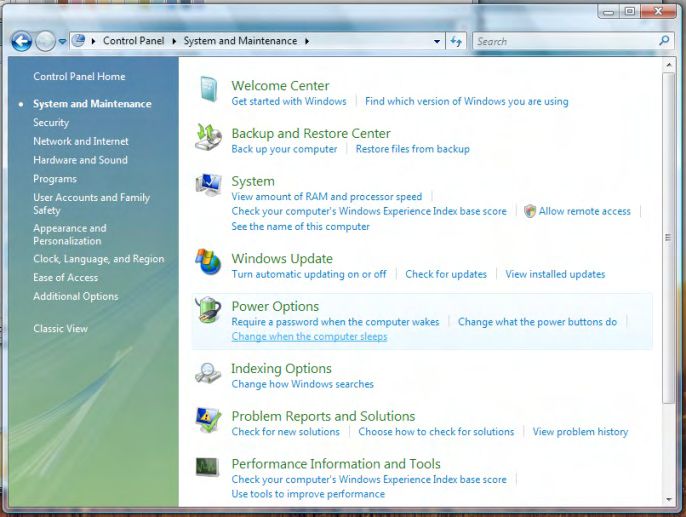Expand arrow after System and Maintenance breadcrumb
686x517 pixels.
coord(307,41)
